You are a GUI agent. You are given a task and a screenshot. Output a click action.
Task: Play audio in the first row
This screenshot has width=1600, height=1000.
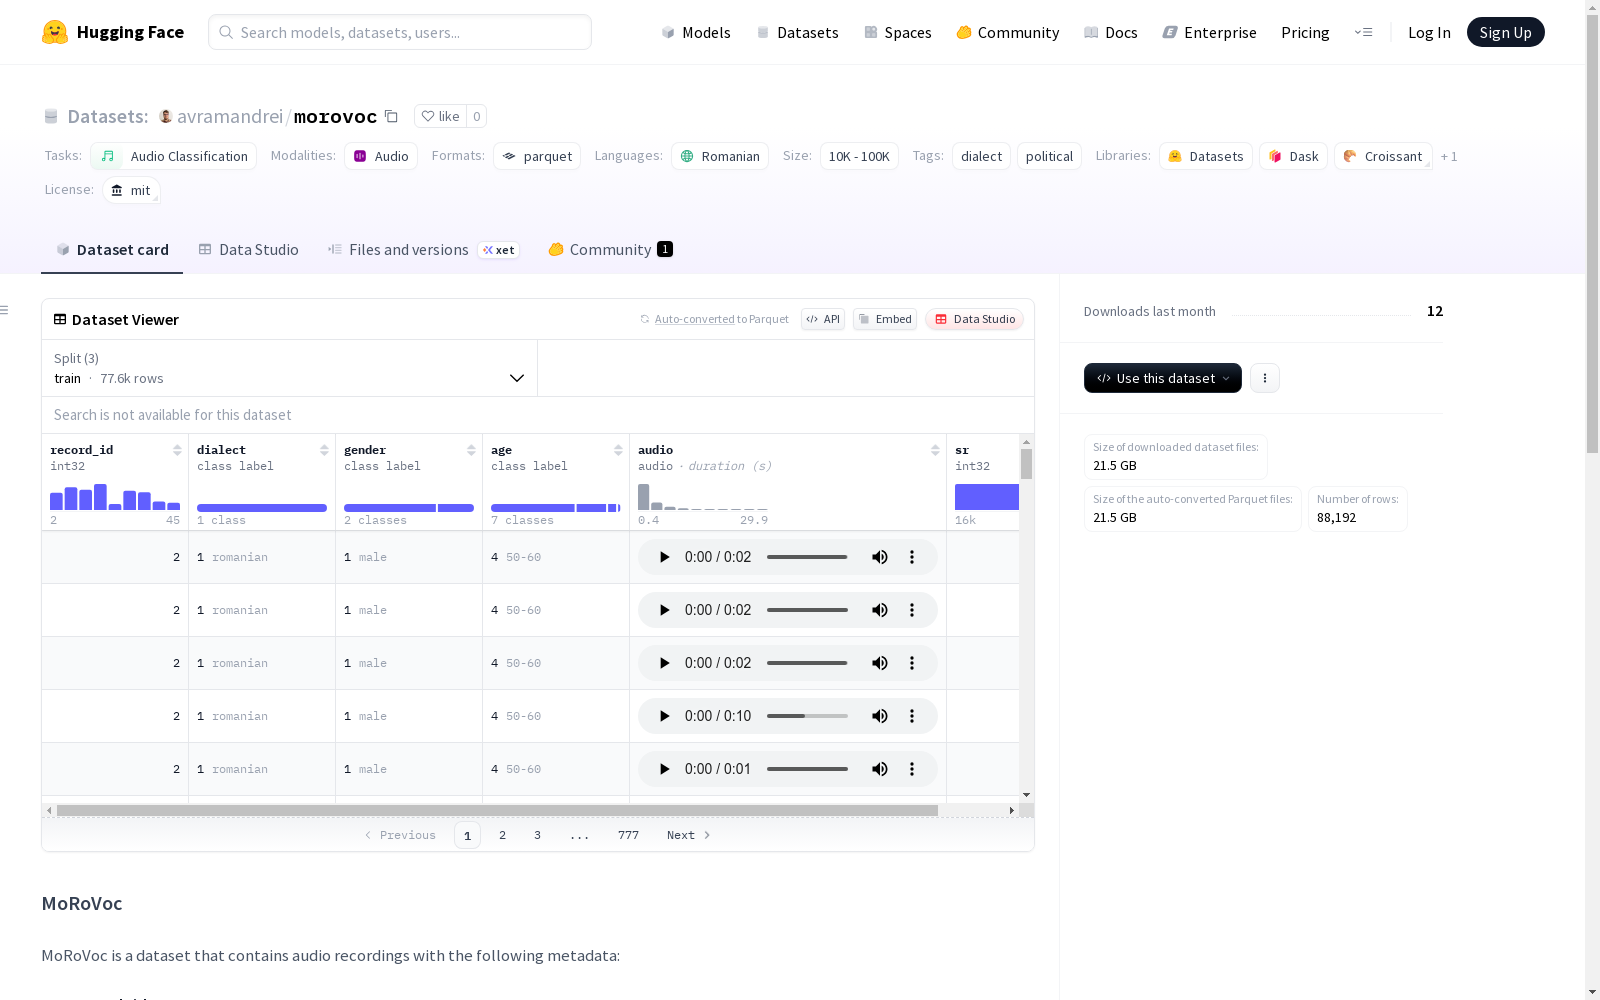[664, 557]
